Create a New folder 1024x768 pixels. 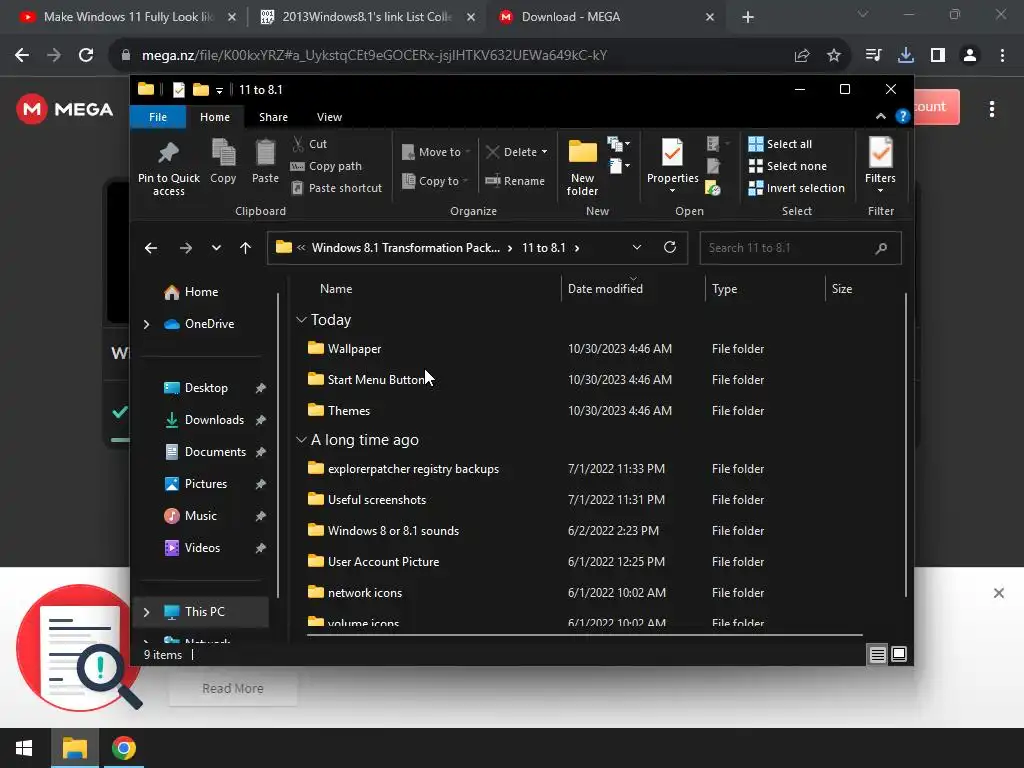(582, 167)
